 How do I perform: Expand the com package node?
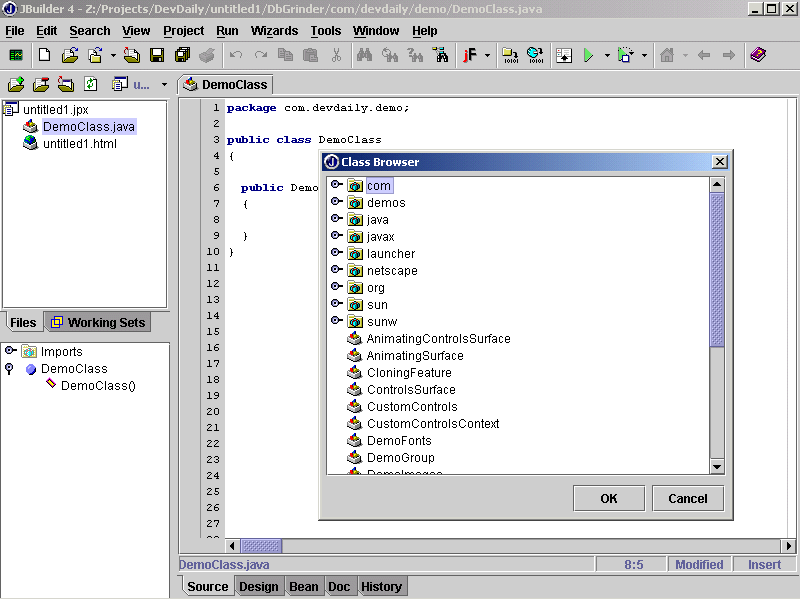click(336, 185)
